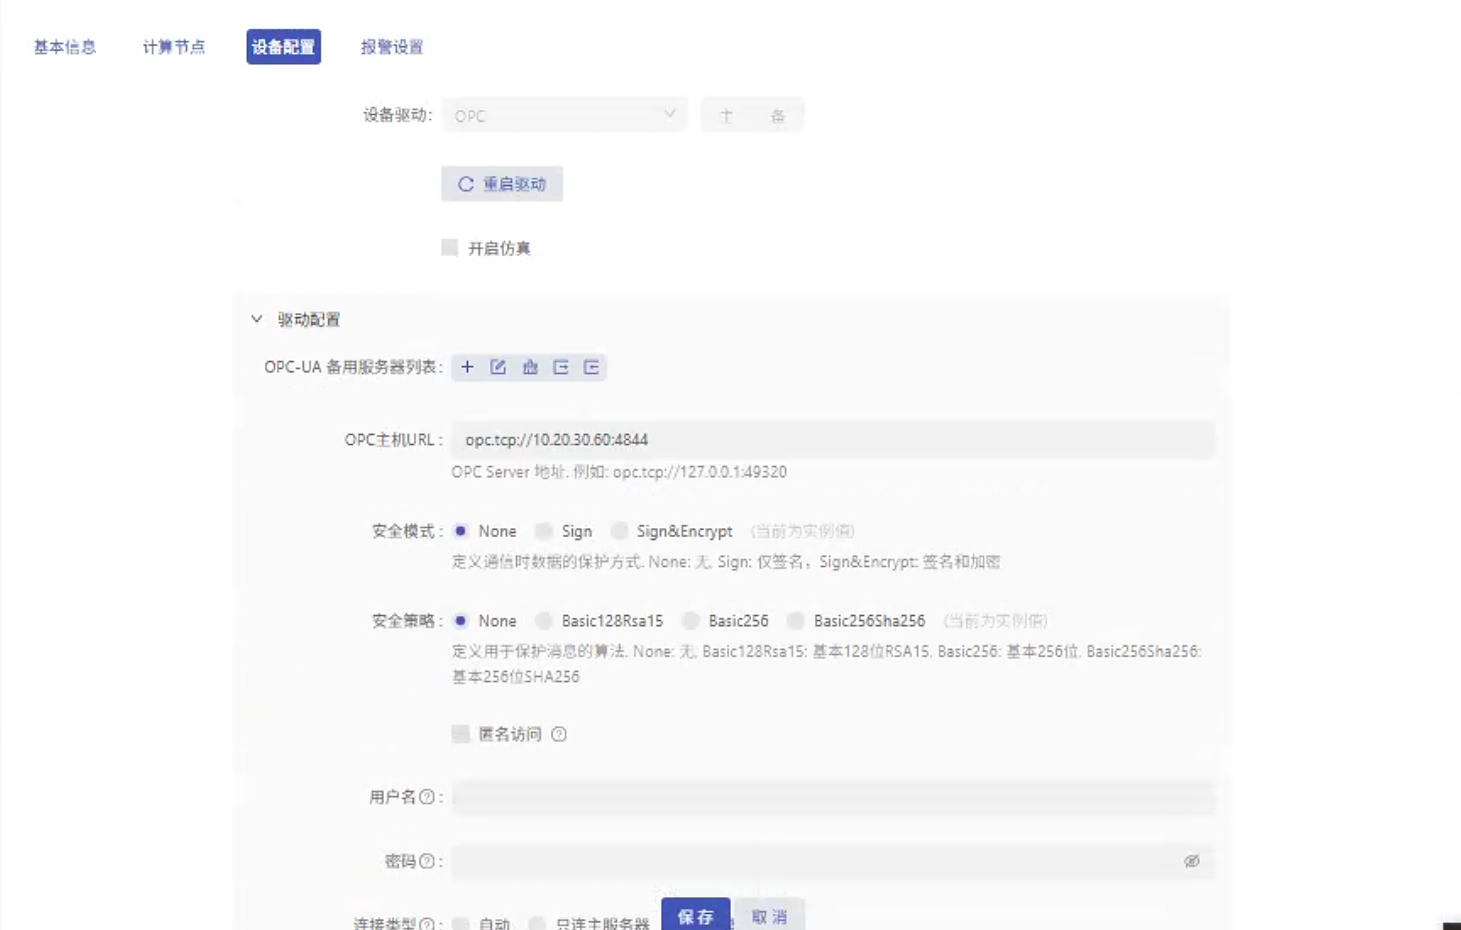Click help icon next to 用户名 label

point(427,797)
